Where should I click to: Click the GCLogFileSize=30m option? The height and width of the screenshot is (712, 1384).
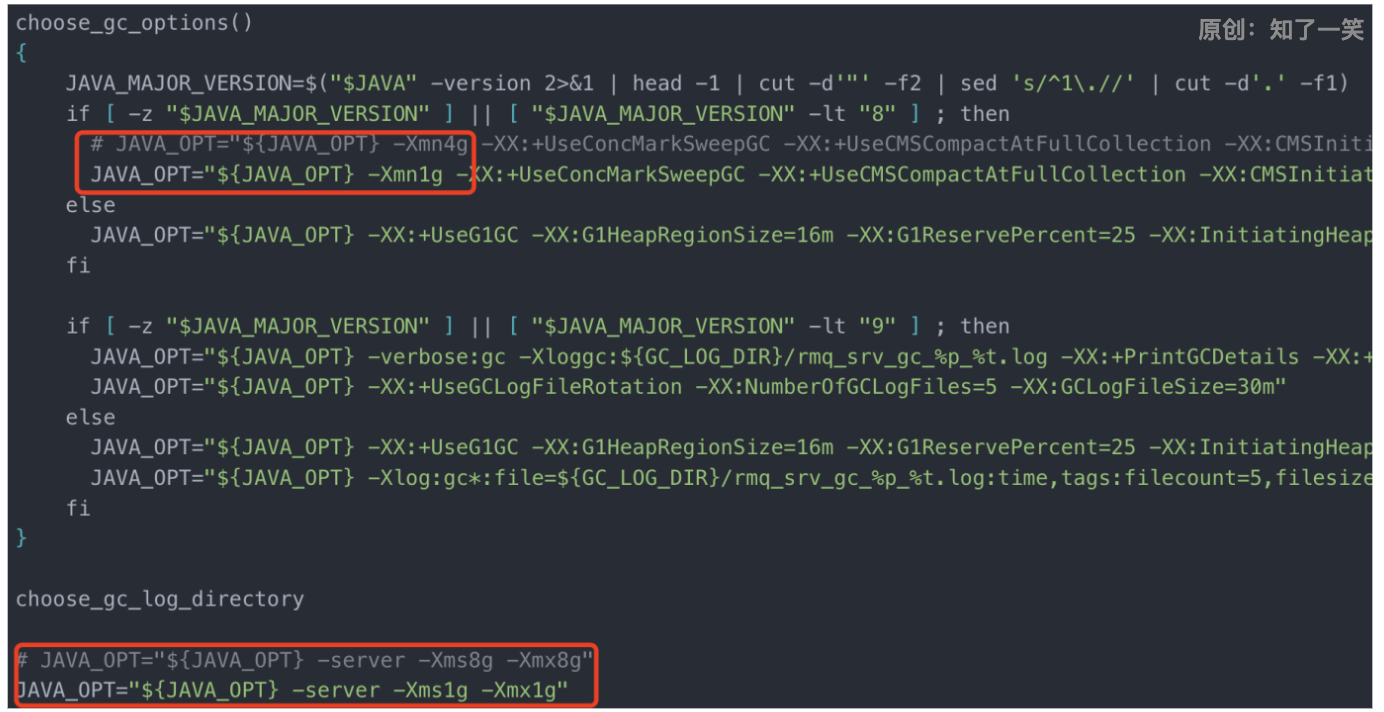1141,387
